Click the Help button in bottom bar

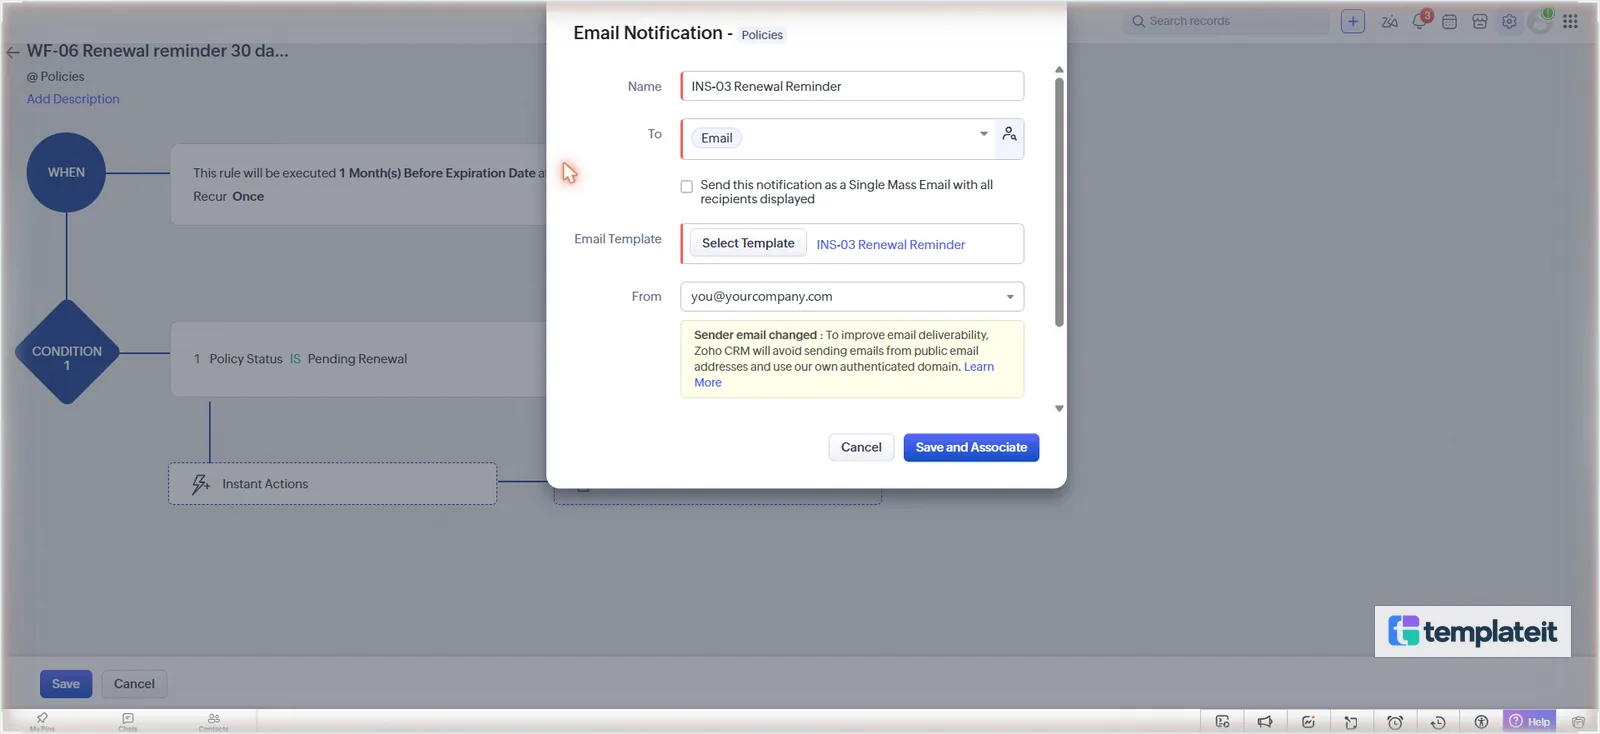(1530, 722)
